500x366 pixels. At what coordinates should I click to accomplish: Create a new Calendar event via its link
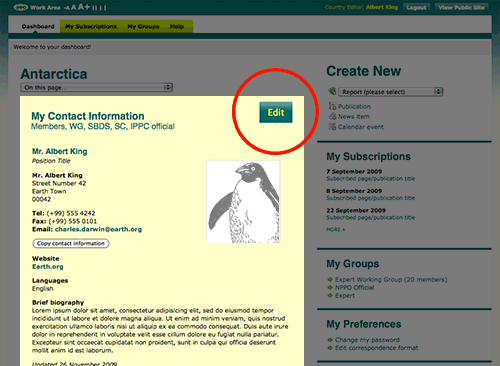[x=361, y=127]
